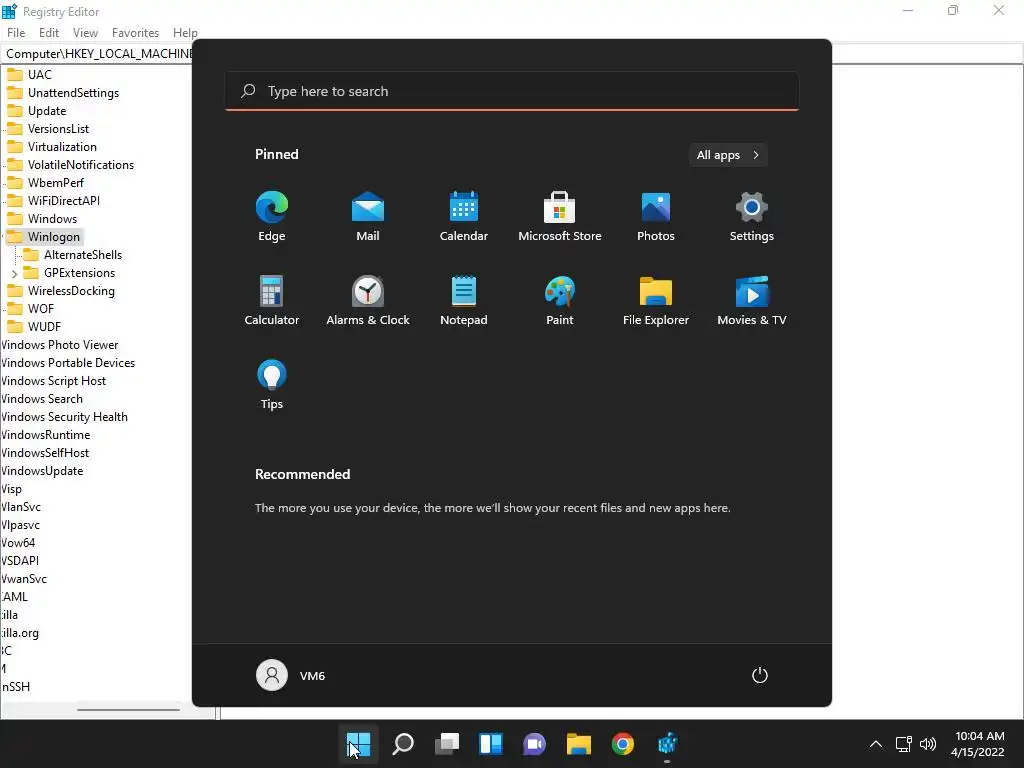The width and height of the screenshot is (1024, 768).
Task: Open Registry Editor File menu
Action: (16, 33)
